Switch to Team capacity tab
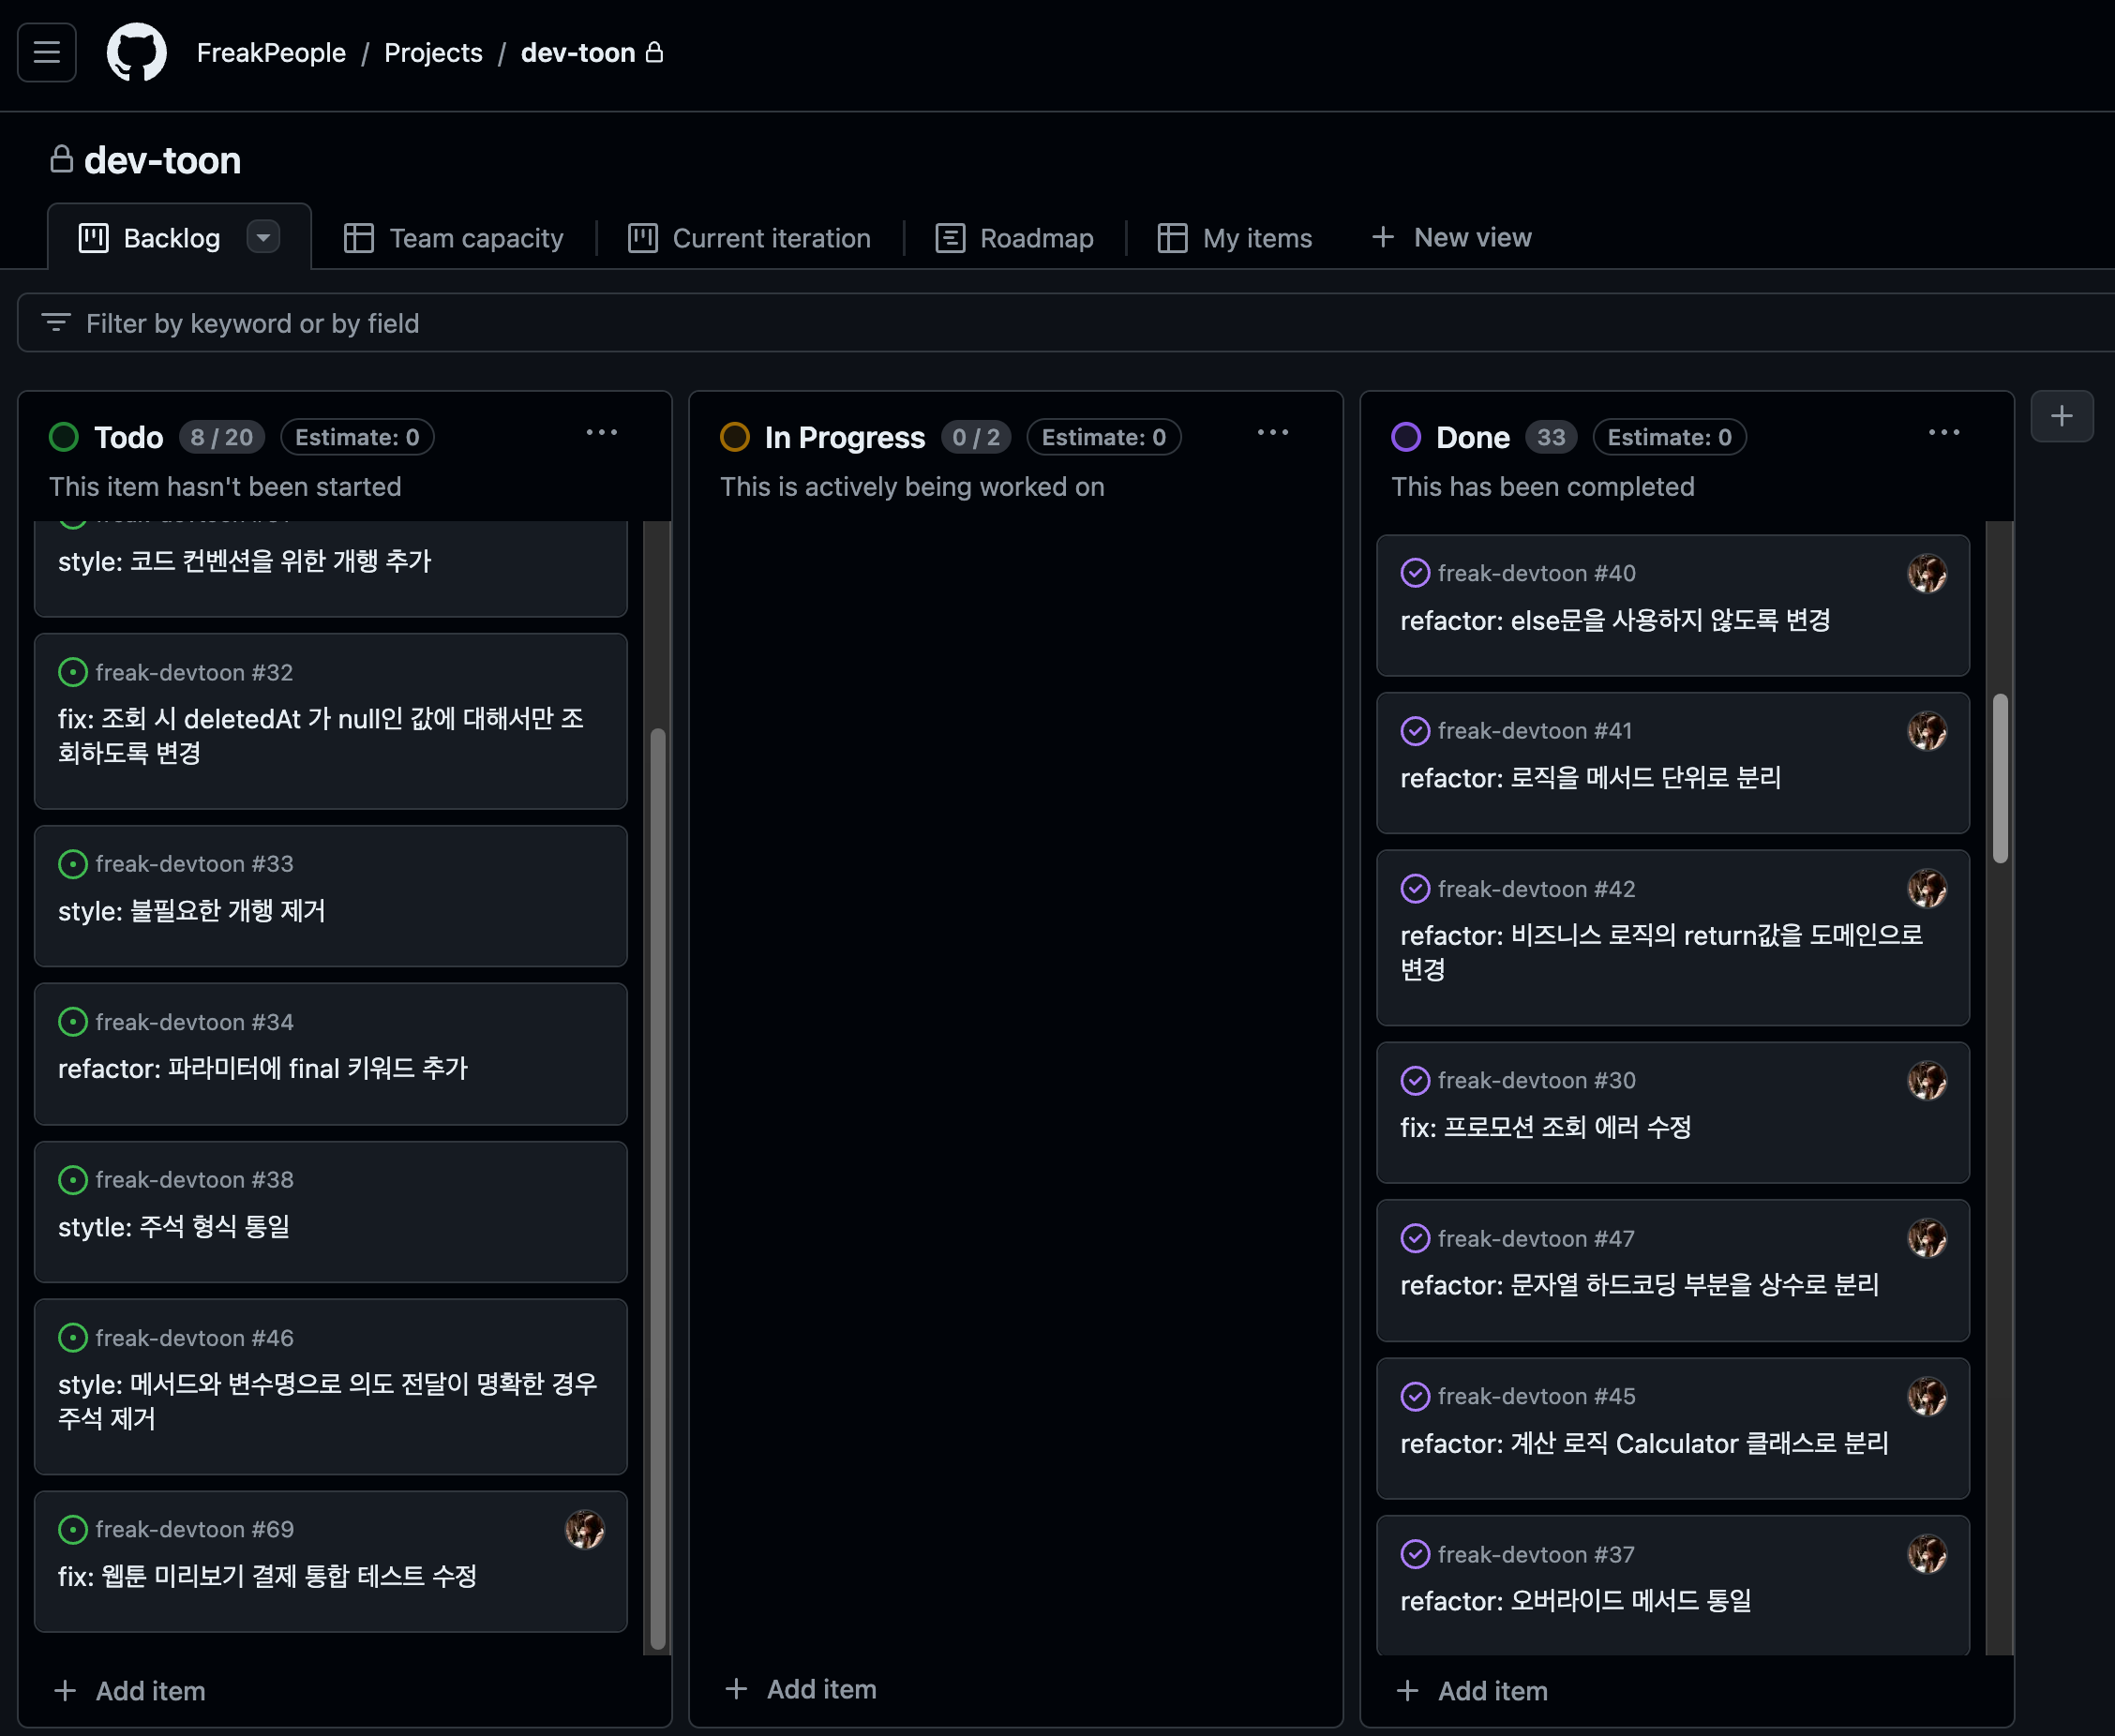Image resolution: width=2115 pixels, height=1736 pixels. click(454, 238)
